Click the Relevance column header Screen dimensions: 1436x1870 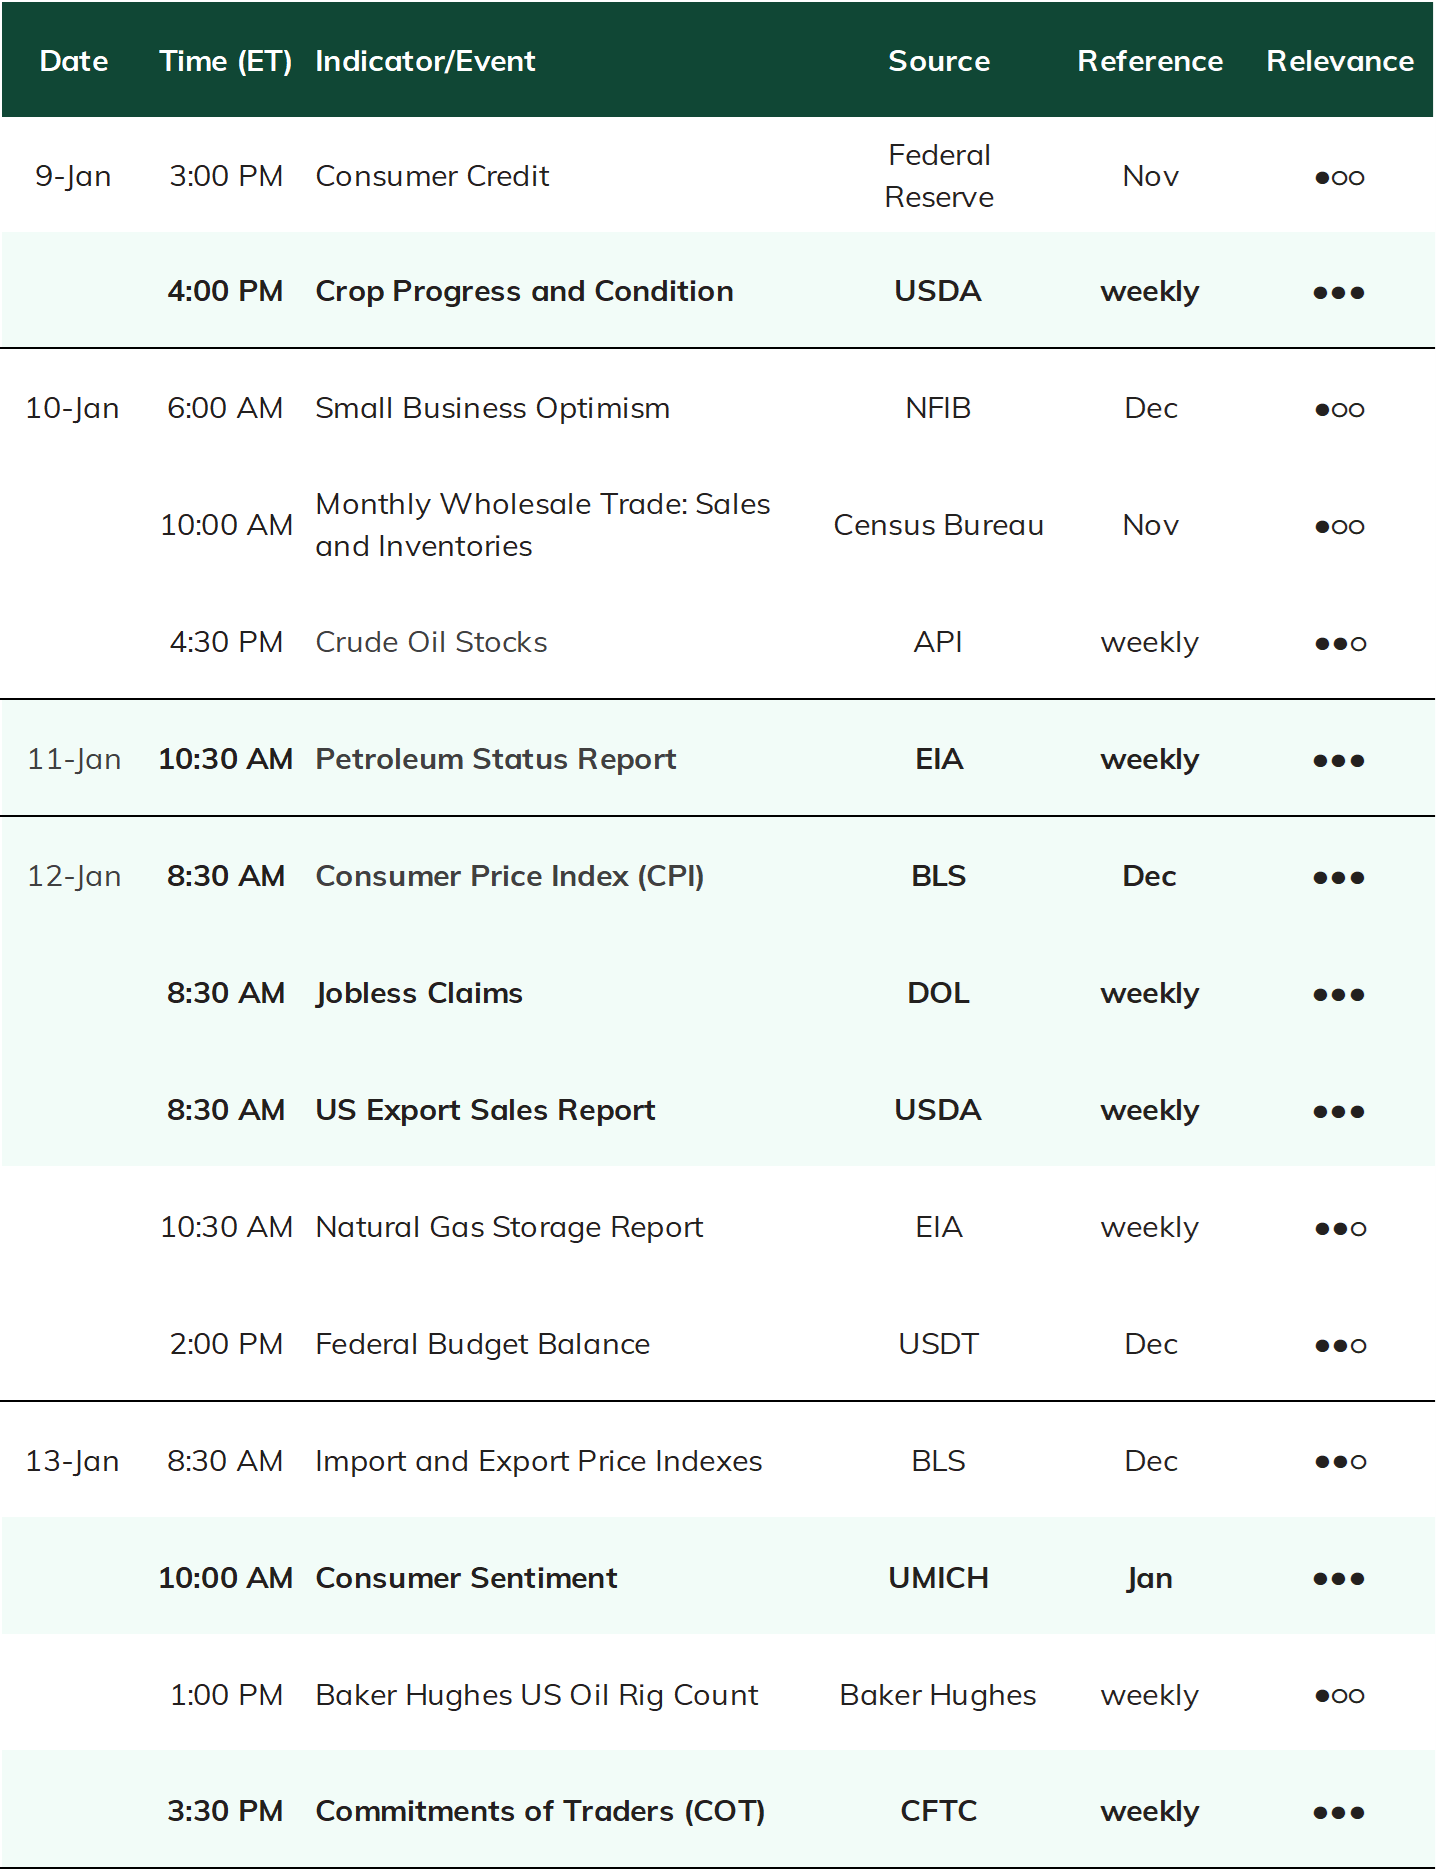click(1340, 61)
